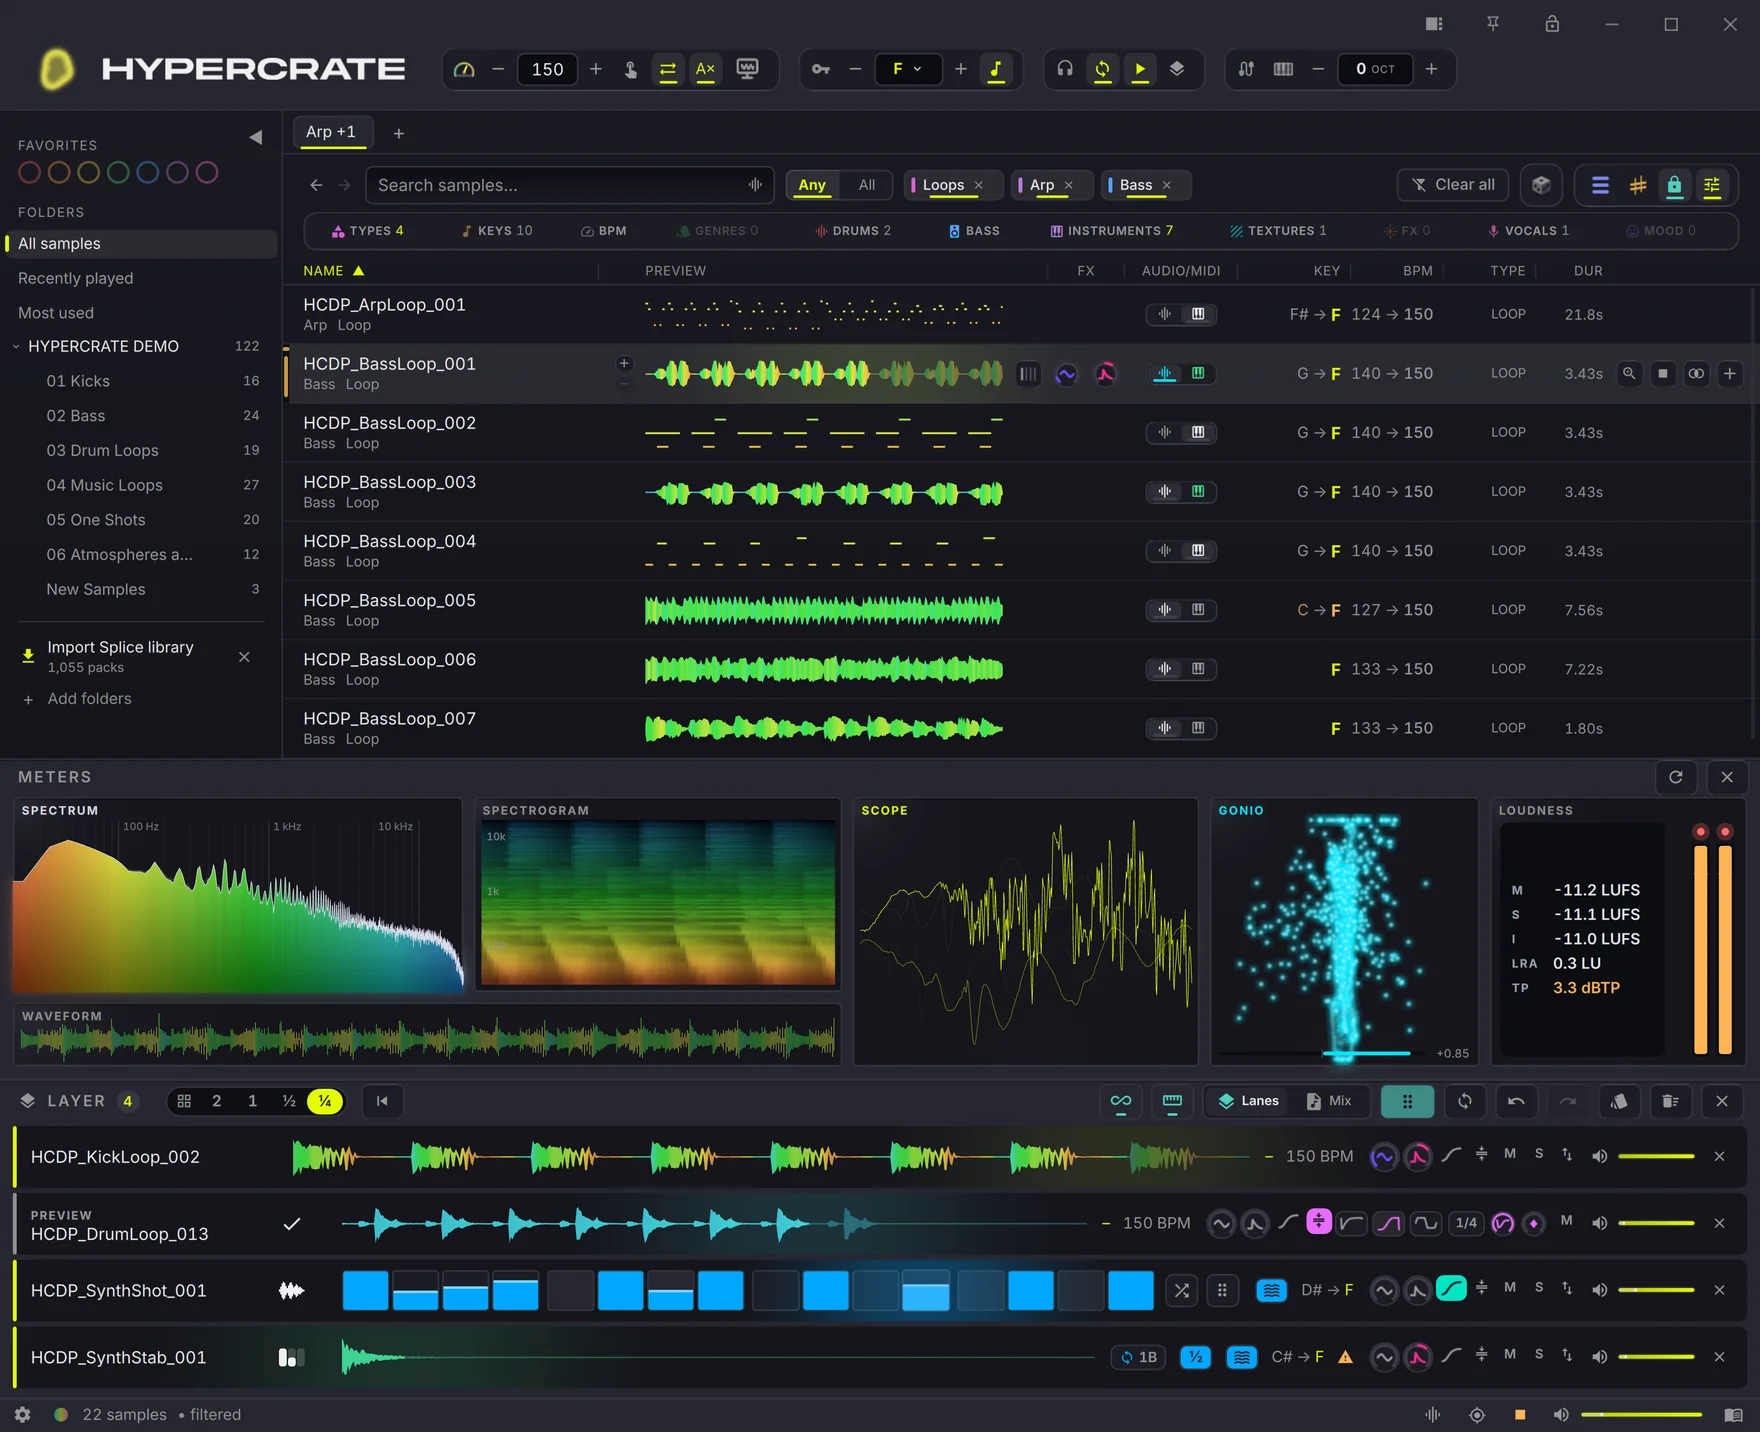Click the tap tempo finger icon

point(630,69)
